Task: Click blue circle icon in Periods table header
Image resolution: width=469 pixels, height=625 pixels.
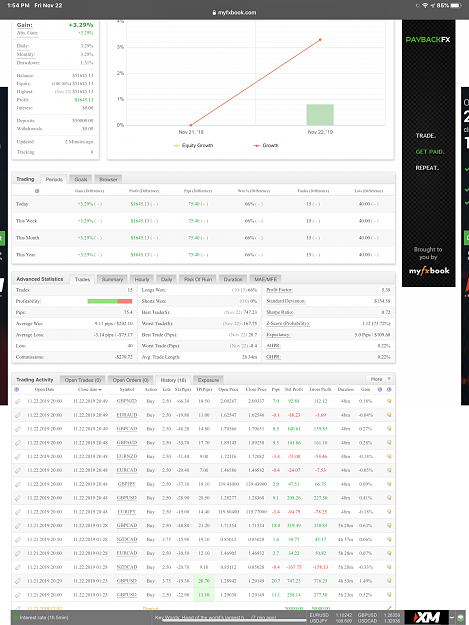Action: pyautogui.click(x=37, y=191)
